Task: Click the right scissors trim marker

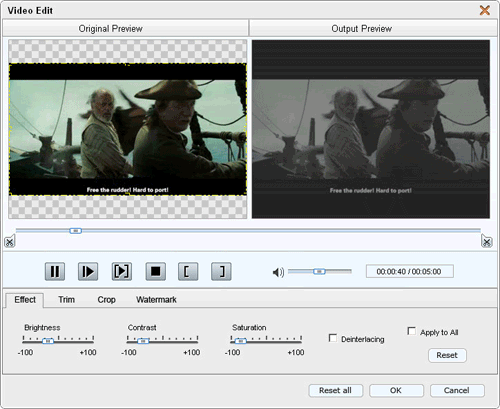Action: [x=487, y=241]
